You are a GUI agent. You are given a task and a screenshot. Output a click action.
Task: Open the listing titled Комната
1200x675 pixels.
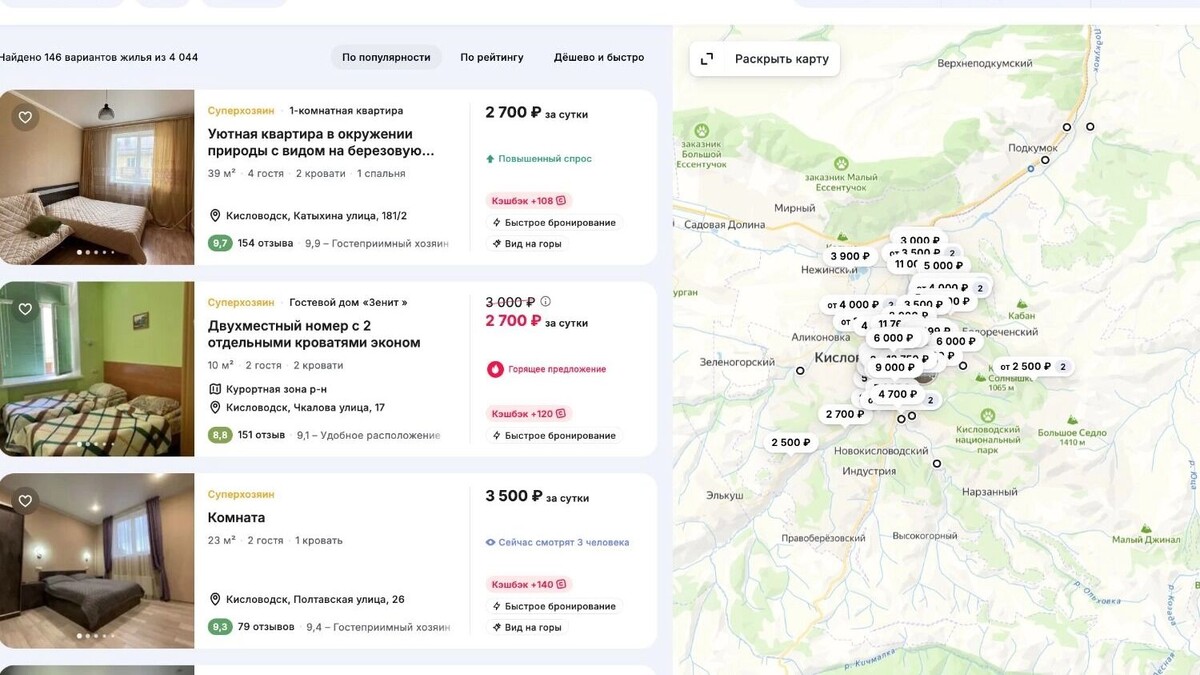point(237,518)
